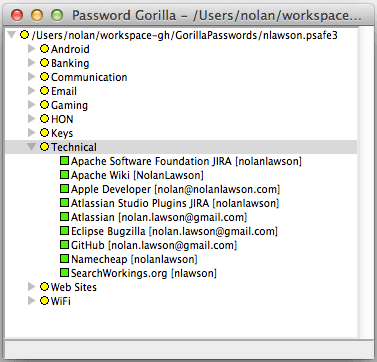Click green icon beside Atlassian Studio Plugins JIRA
Viewport: 377px width, 362px height.
click(x=64, y=203)
